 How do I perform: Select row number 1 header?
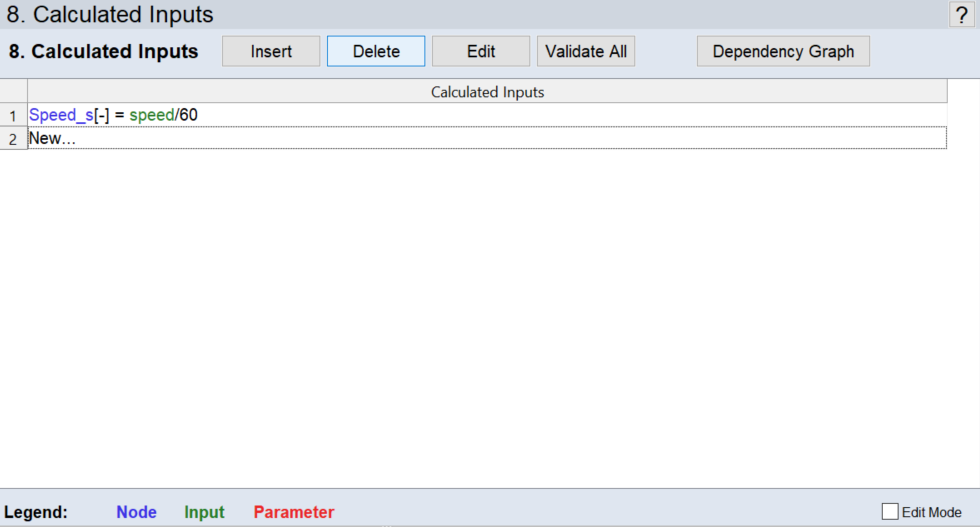13,116
